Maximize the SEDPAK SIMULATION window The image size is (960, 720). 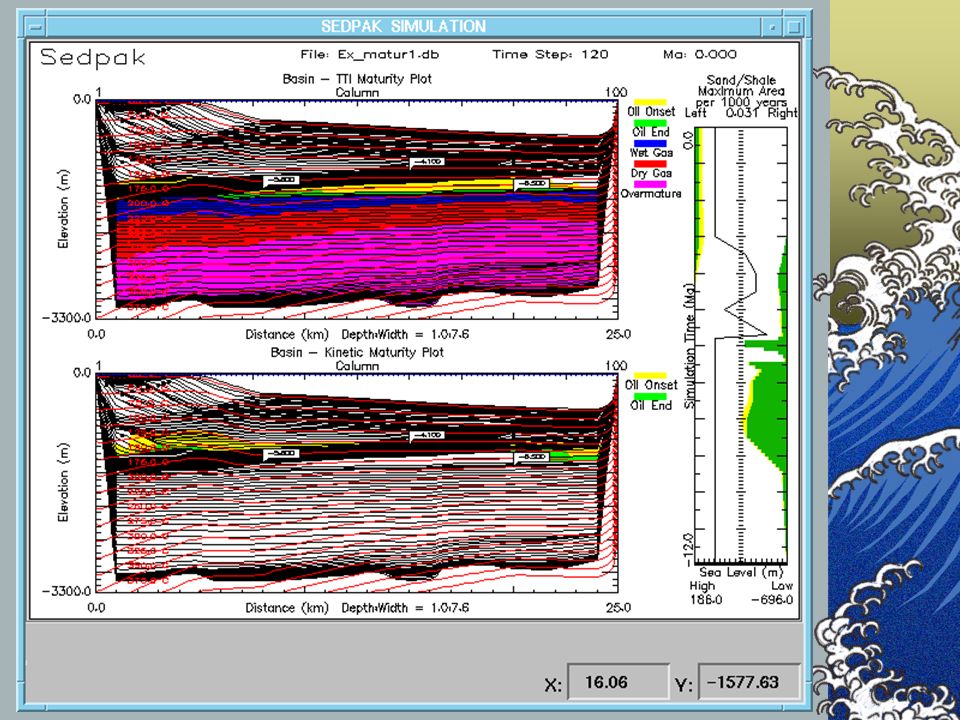click(x=794, y=27)
